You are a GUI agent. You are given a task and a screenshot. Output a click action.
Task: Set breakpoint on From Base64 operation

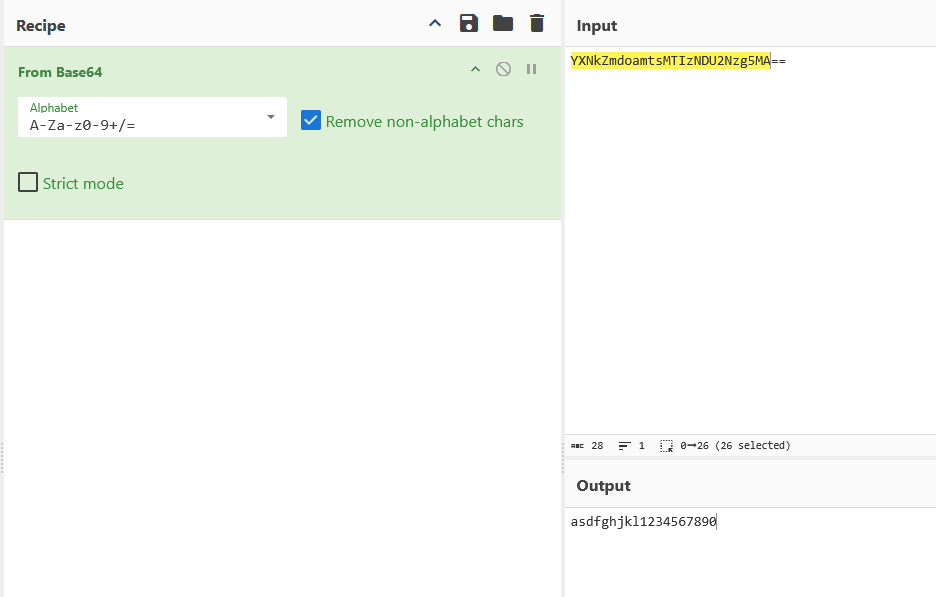tap(531, 69)
